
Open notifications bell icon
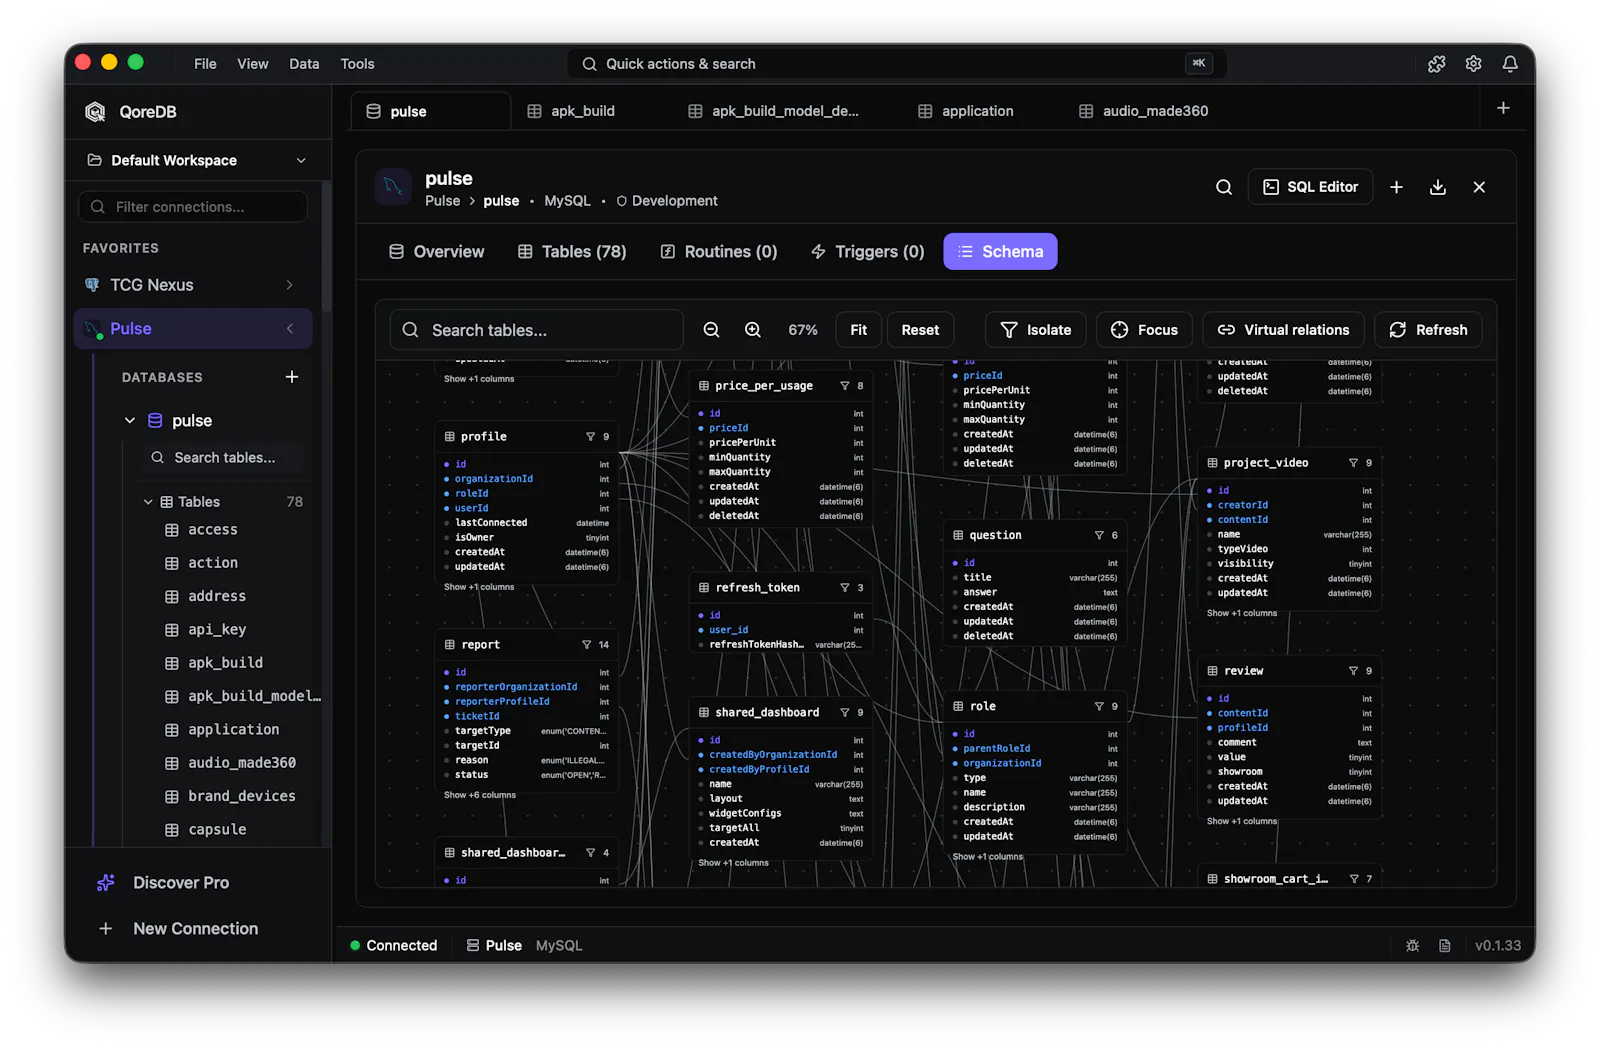1510,64
